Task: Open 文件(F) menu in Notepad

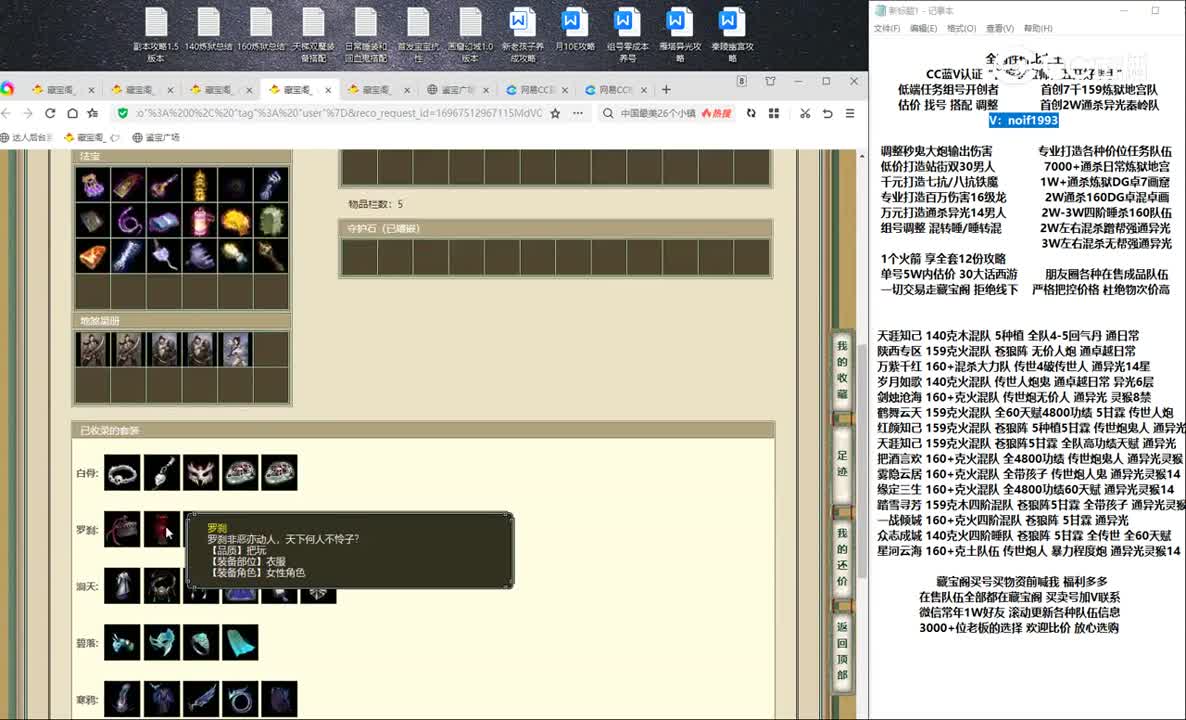Action: tap(886, 28)
